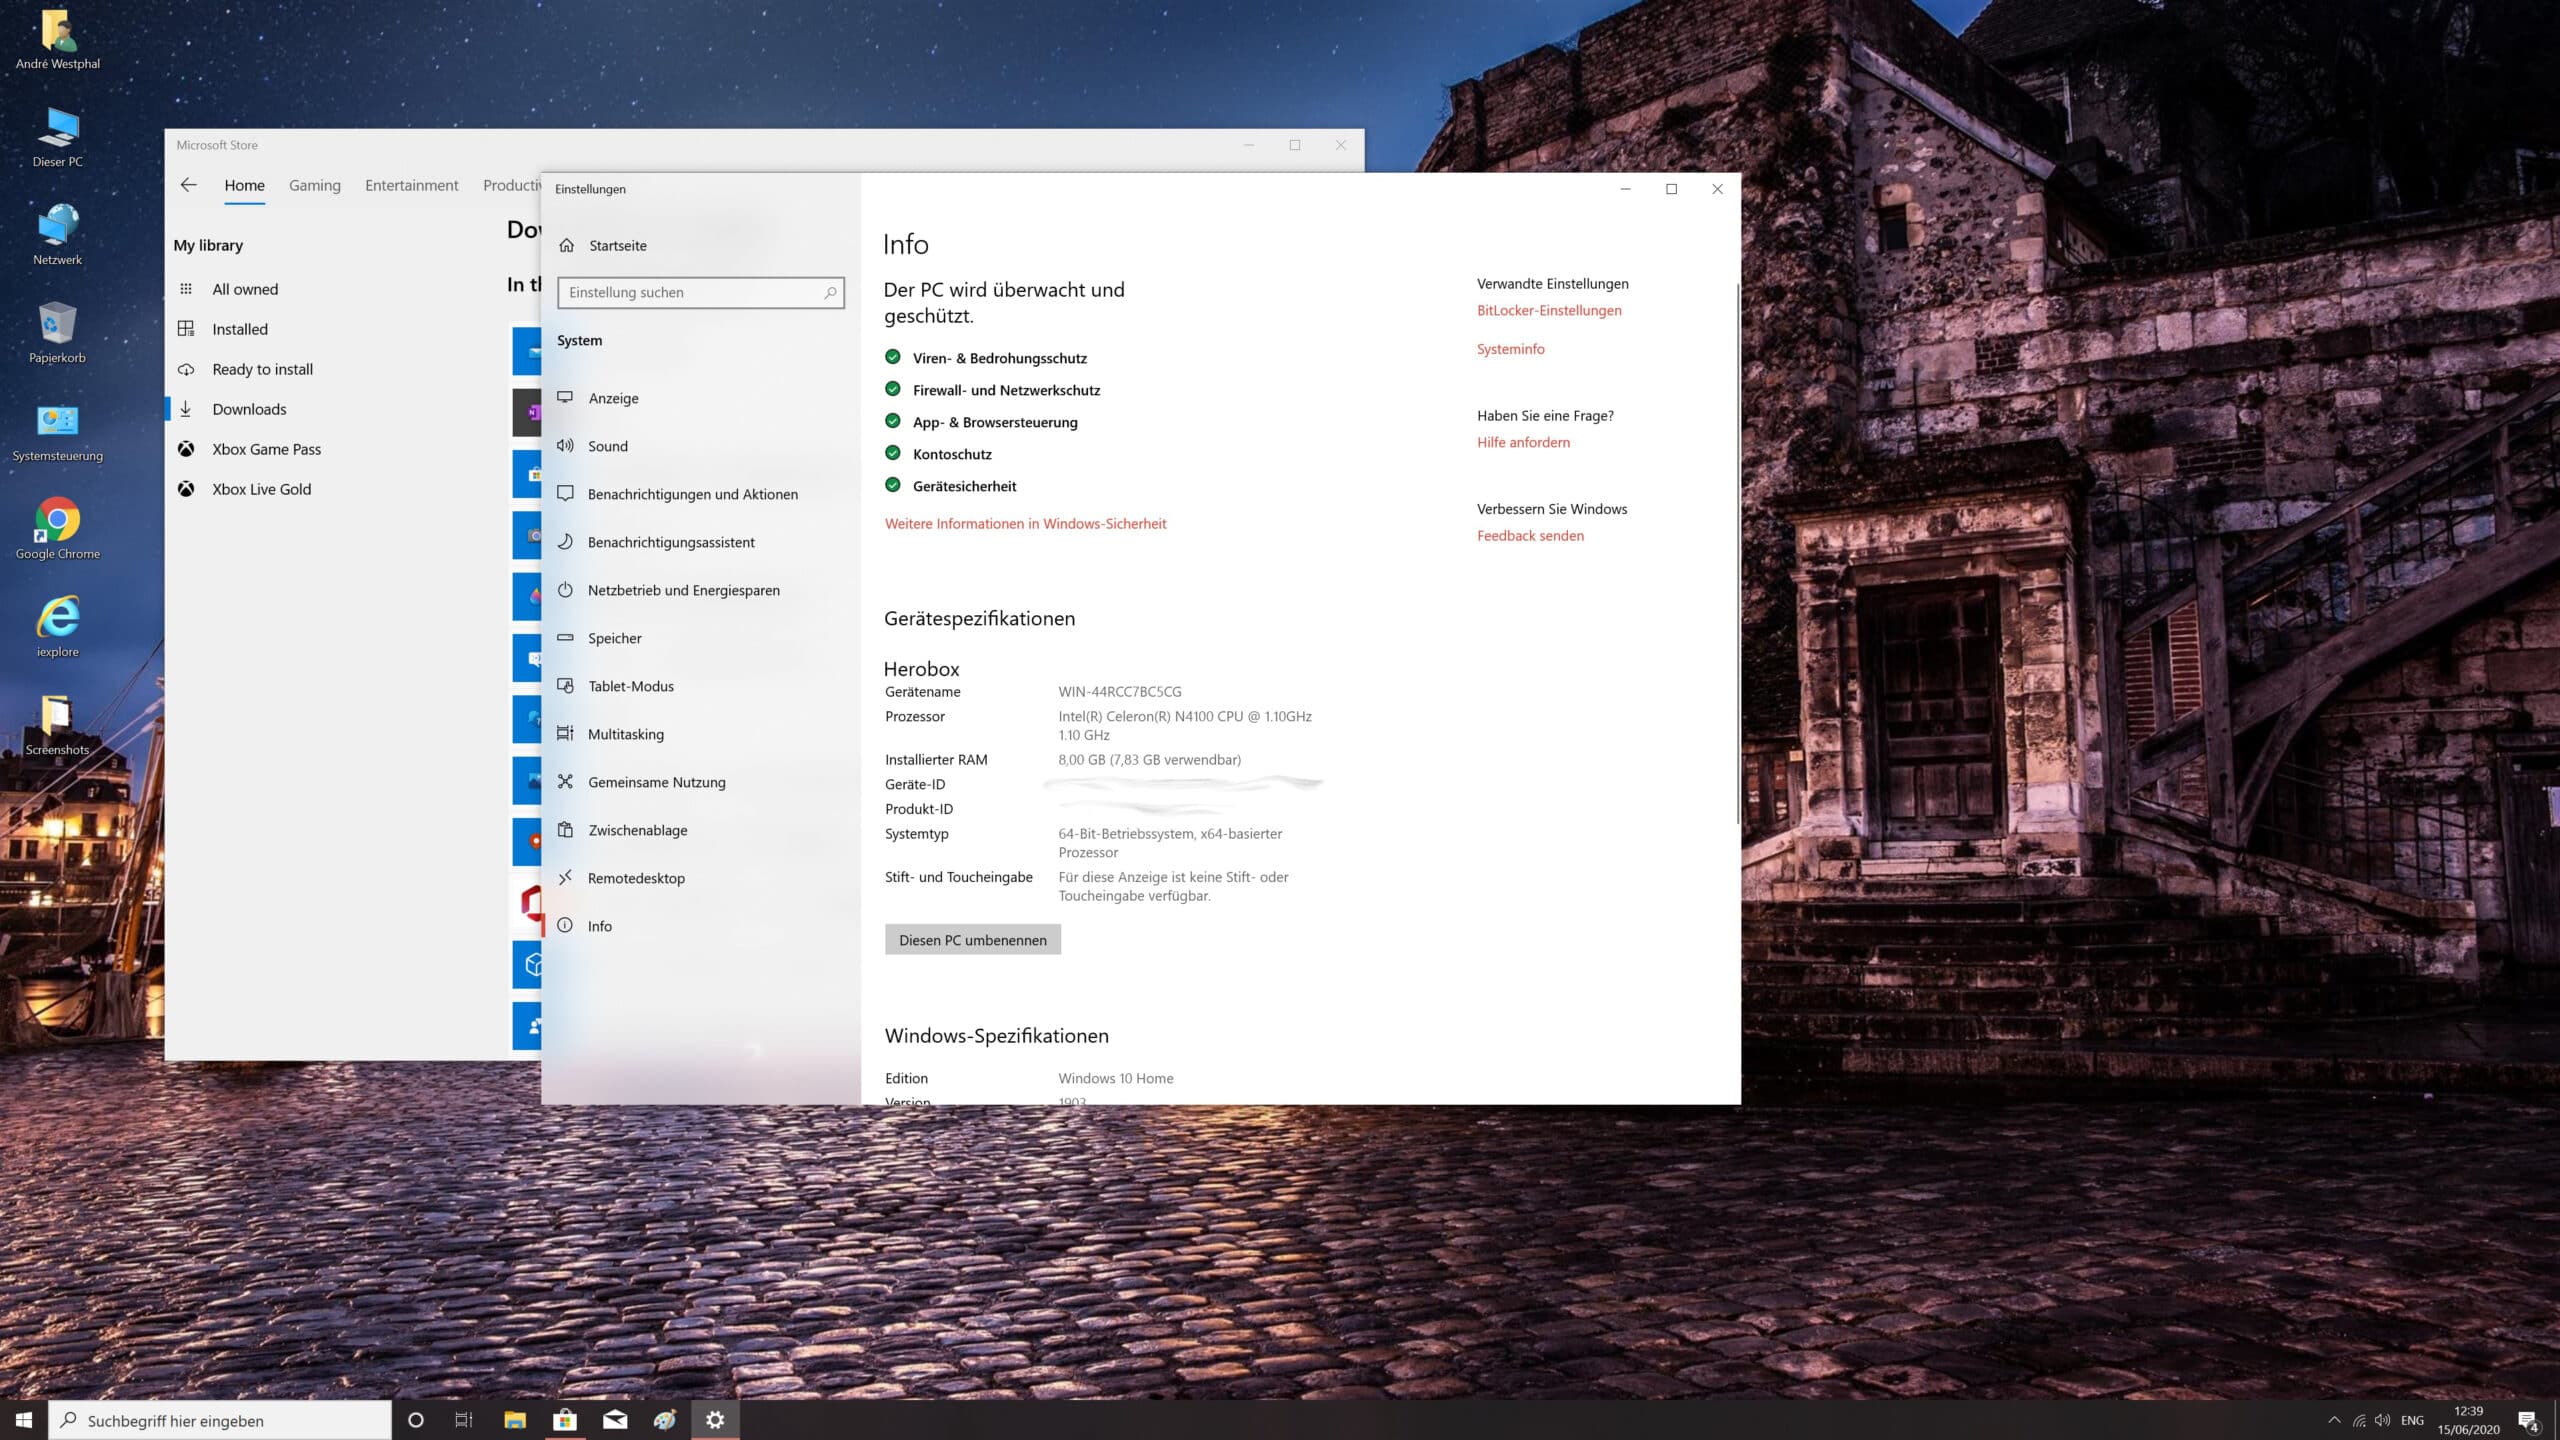Image resolution: width=2560 pixels, height=1440 pixels.
Task: Open the André Westphal desktop folder
Action: (x=58, y=40)
